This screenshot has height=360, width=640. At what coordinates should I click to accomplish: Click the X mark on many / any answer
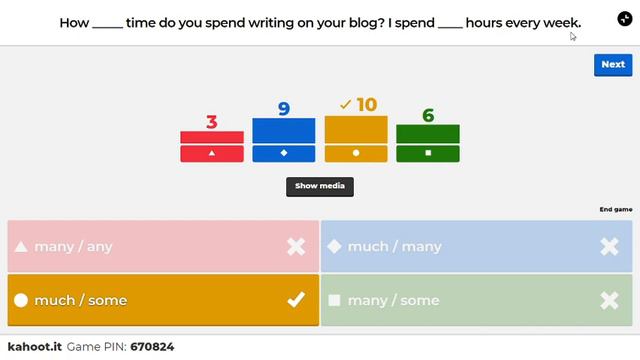click(x=296, y=247)
